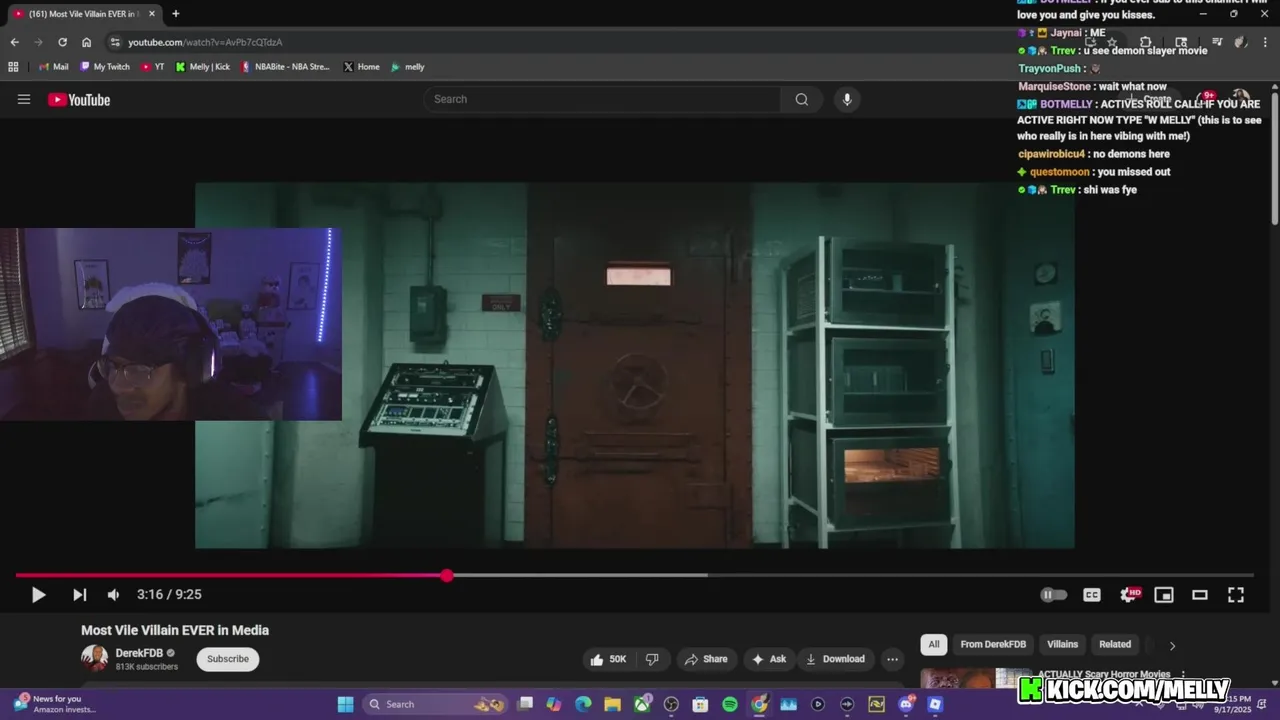Screen dimensions: 1280x720
Task: Open the My Twitch bookmark
Action: [x=105, y=67]
